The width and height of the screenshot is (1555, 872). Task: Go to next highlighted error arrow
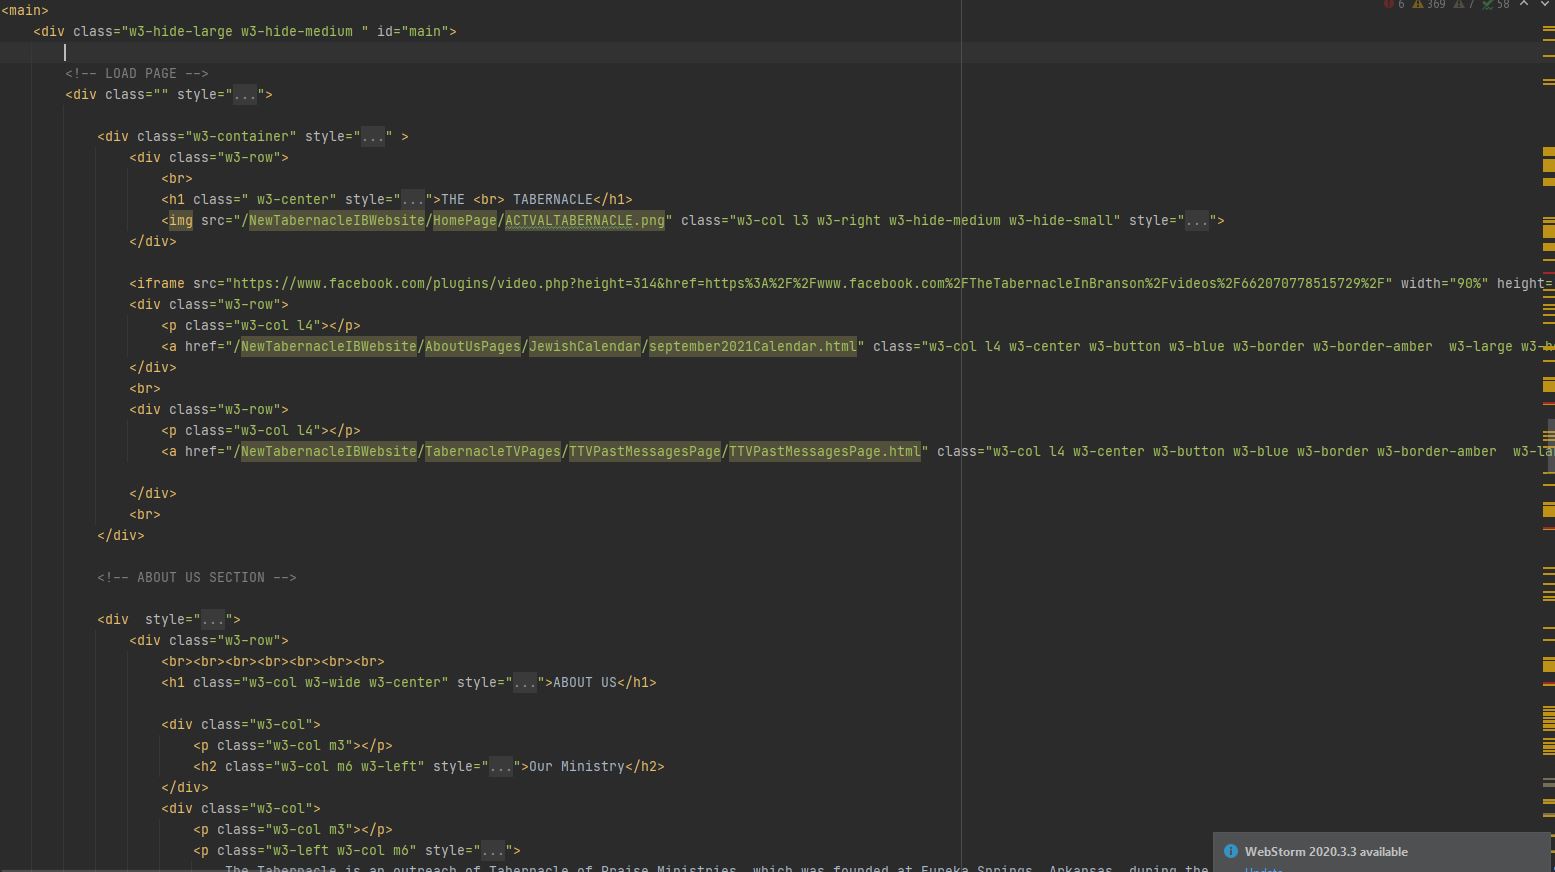1544,4
